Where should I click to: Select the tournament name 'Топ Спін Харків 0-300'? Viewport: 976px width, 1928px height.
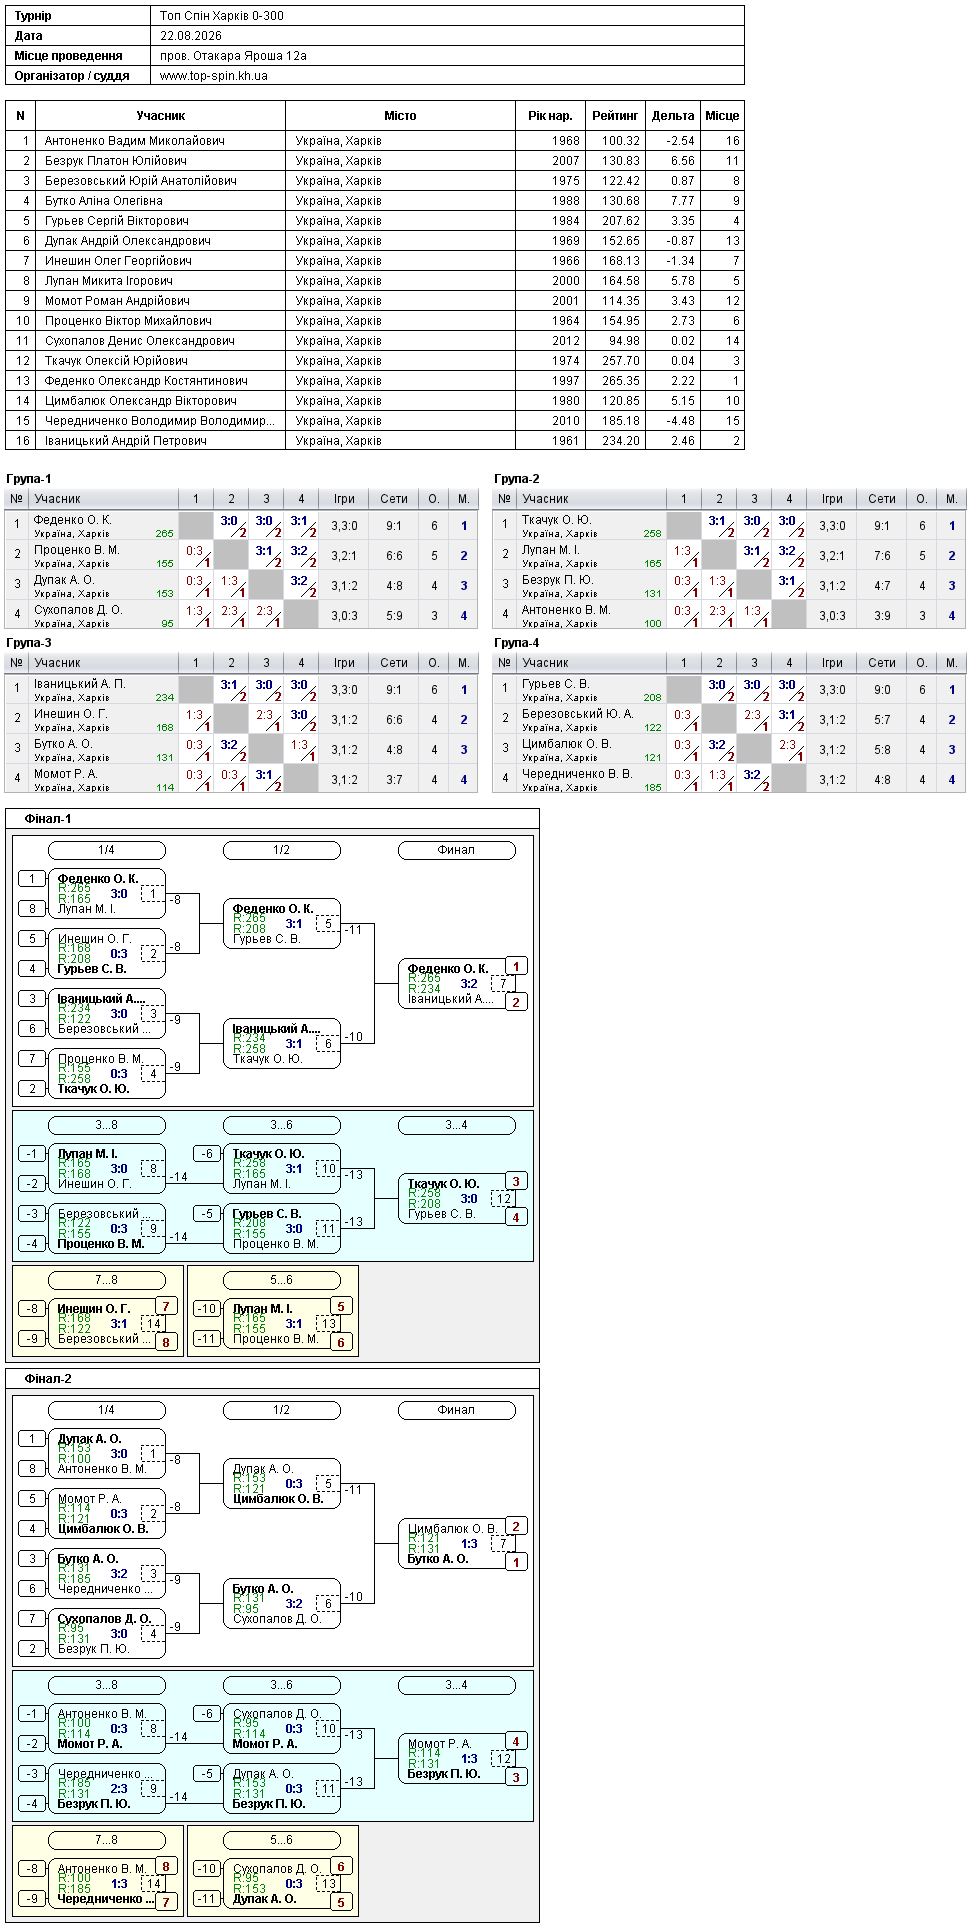click(x=222, y=15)
